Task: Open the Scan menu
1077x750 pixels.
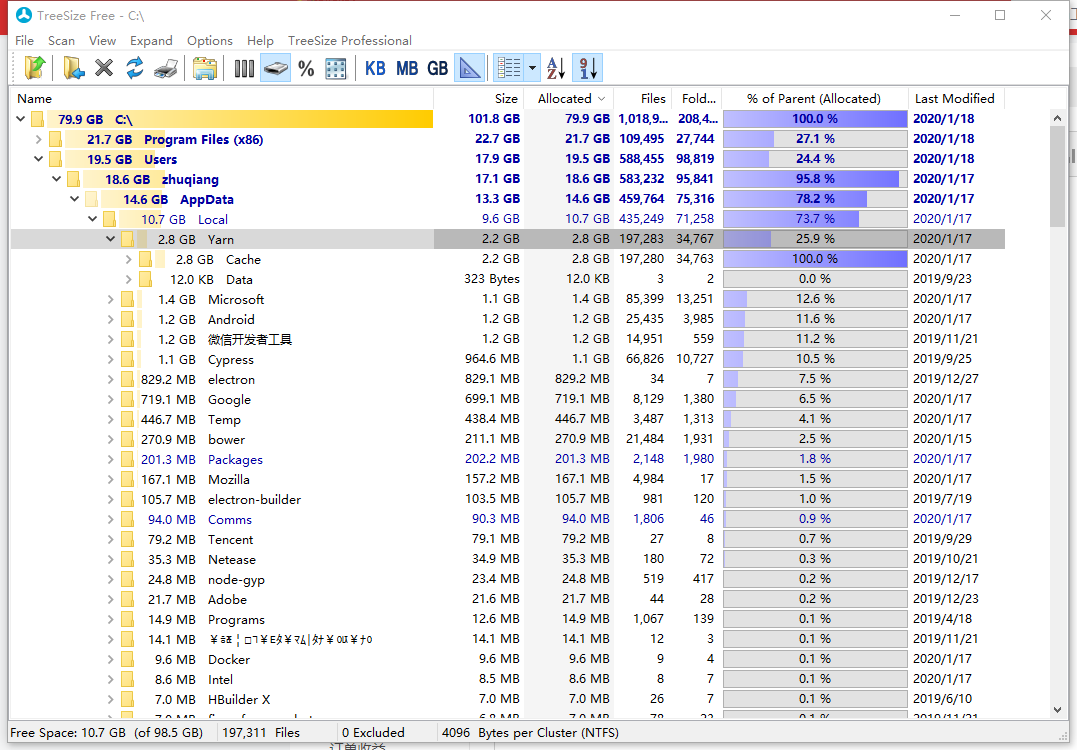Action: point(61,41)
